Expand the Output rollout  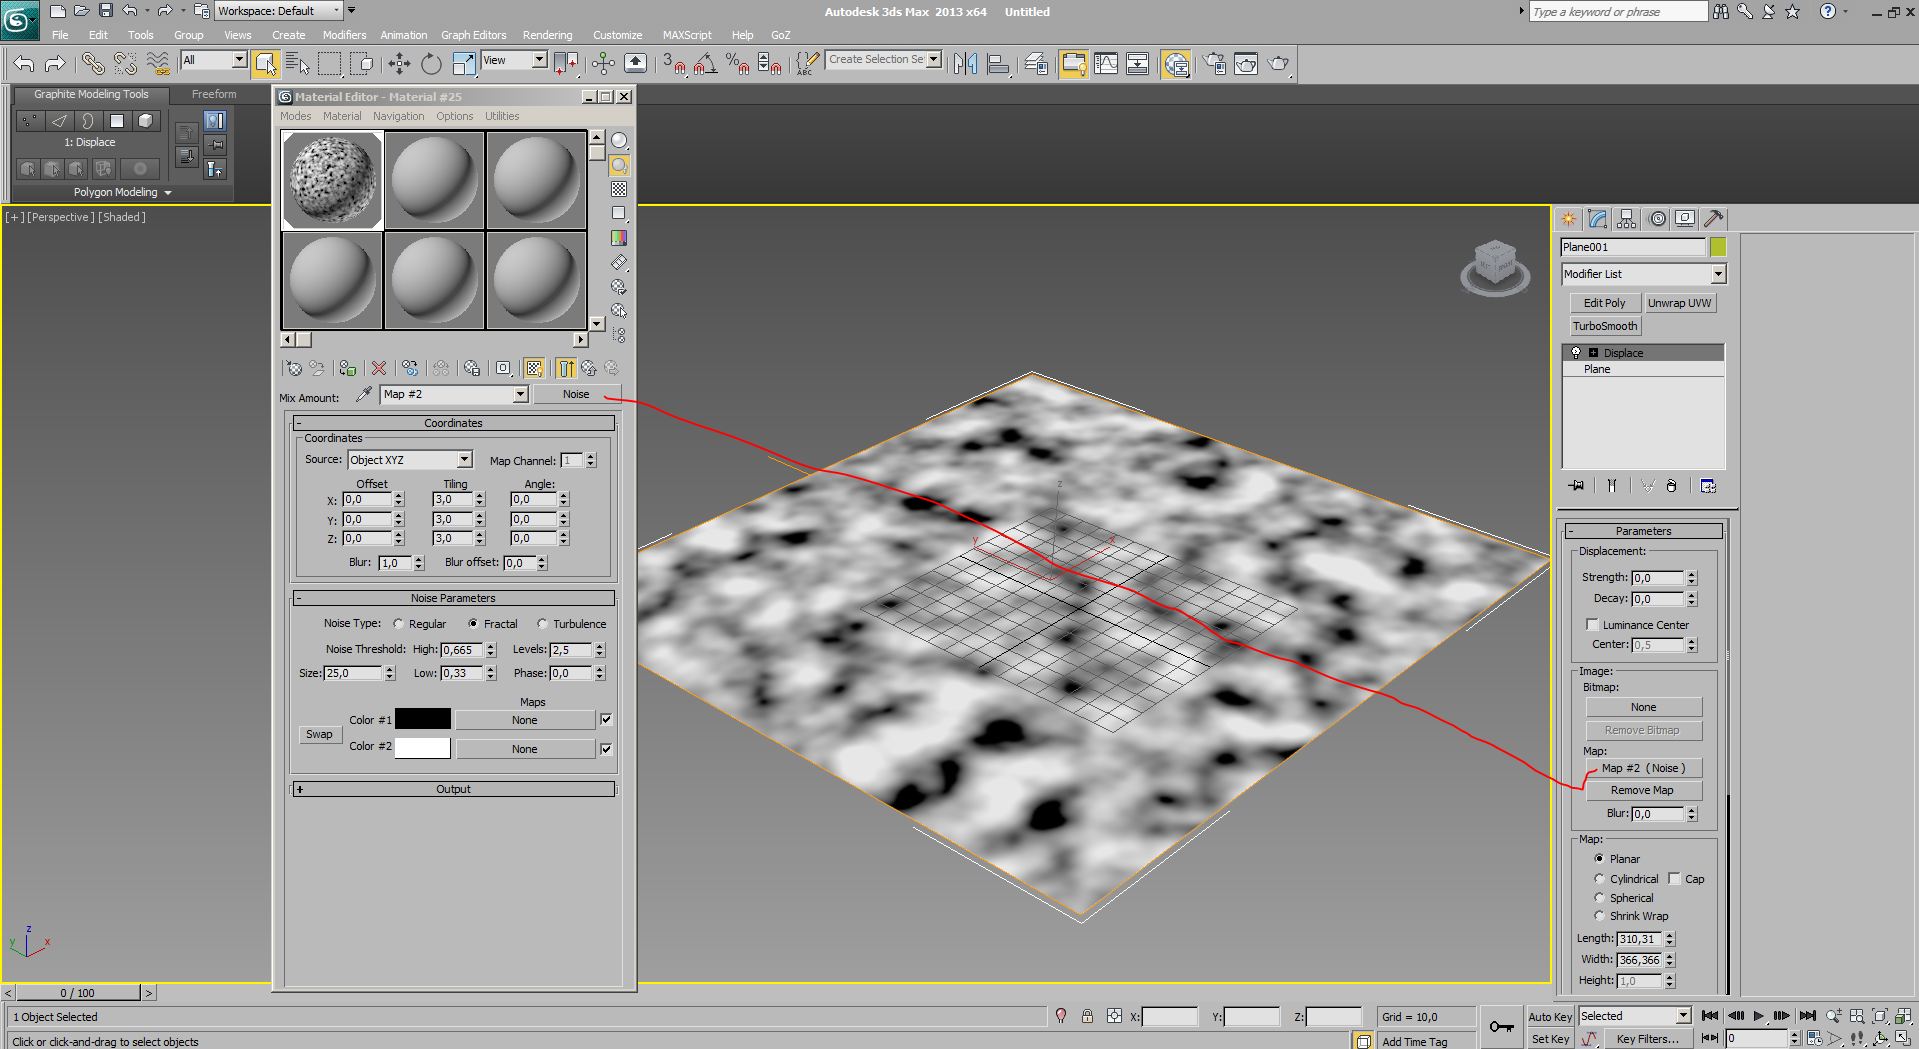click(453, 789)
